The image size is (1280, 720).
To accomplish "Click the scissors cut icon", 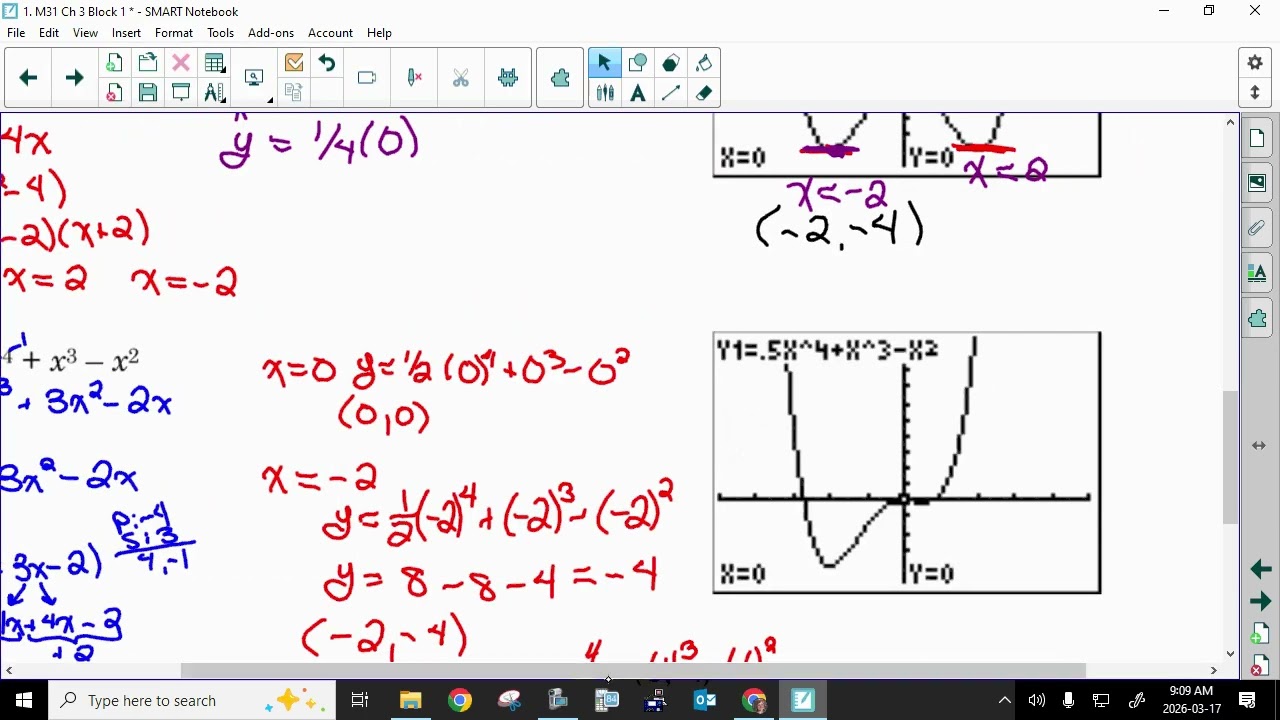I will click(x=461, y=78).
